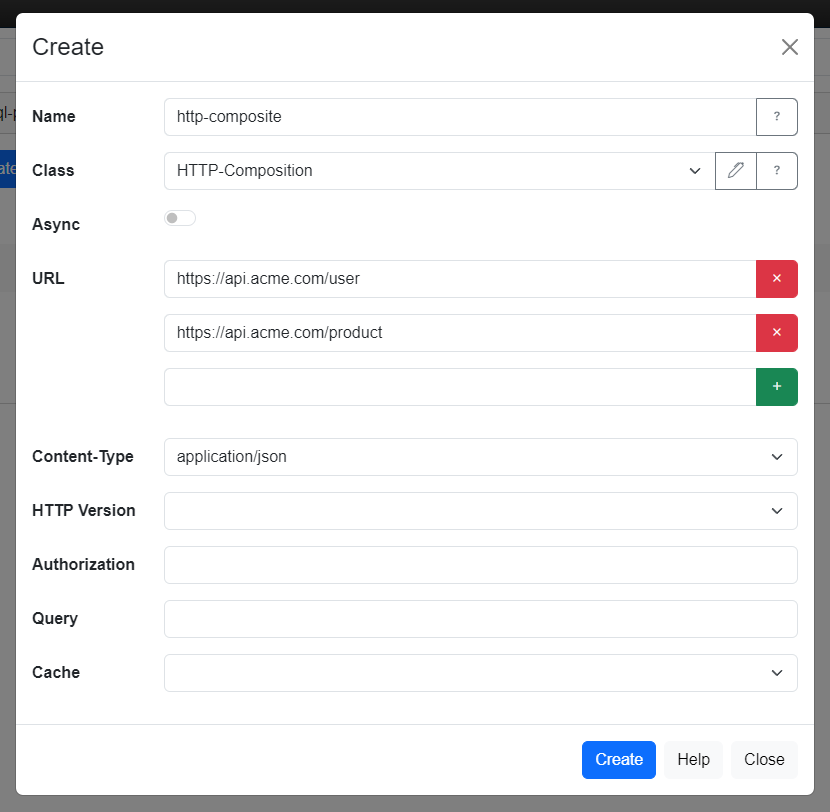Click the Close button in footer
Screen dimensions: 830x812
764,760
